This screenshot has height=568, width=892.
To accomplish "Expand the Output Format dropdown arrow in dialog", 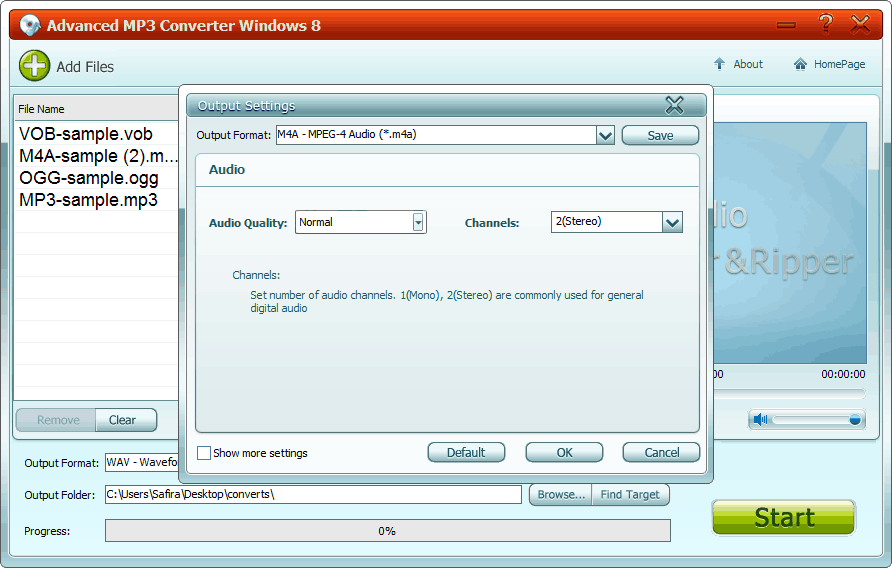I will click(x=605, y=135).
